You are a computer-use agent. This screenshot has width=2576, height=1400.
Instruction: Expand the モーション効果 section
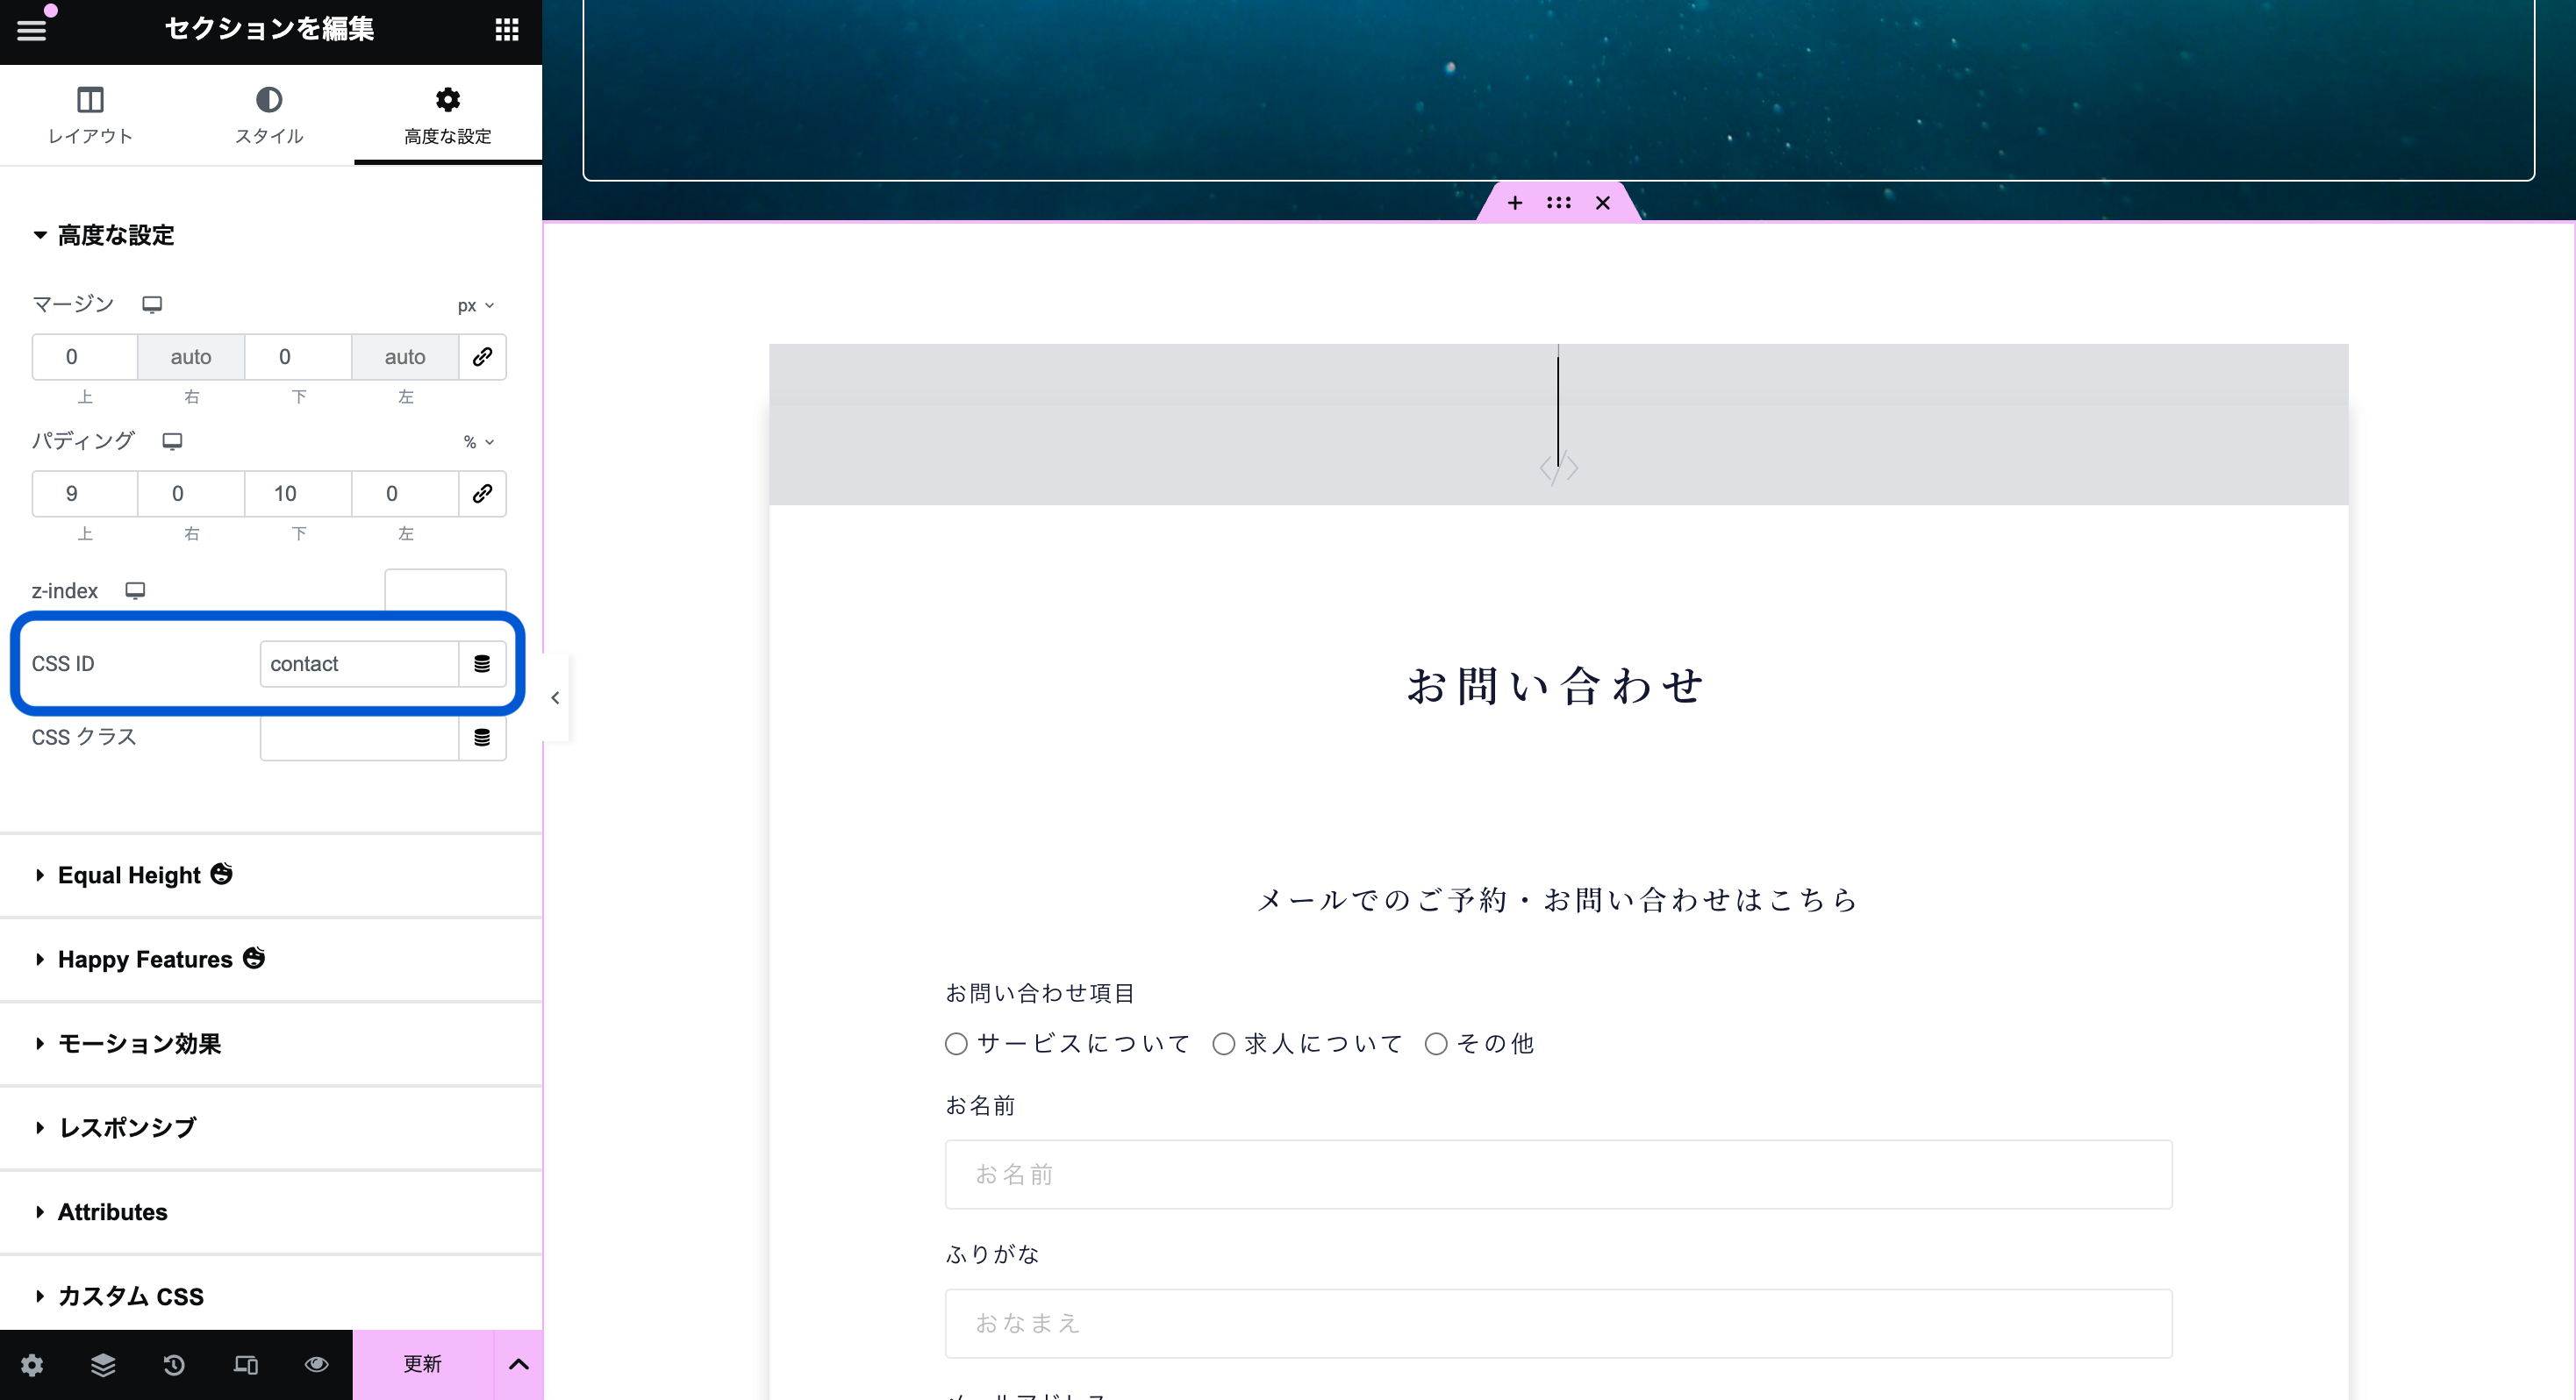pyautogui.click(x=140, y=1044)
